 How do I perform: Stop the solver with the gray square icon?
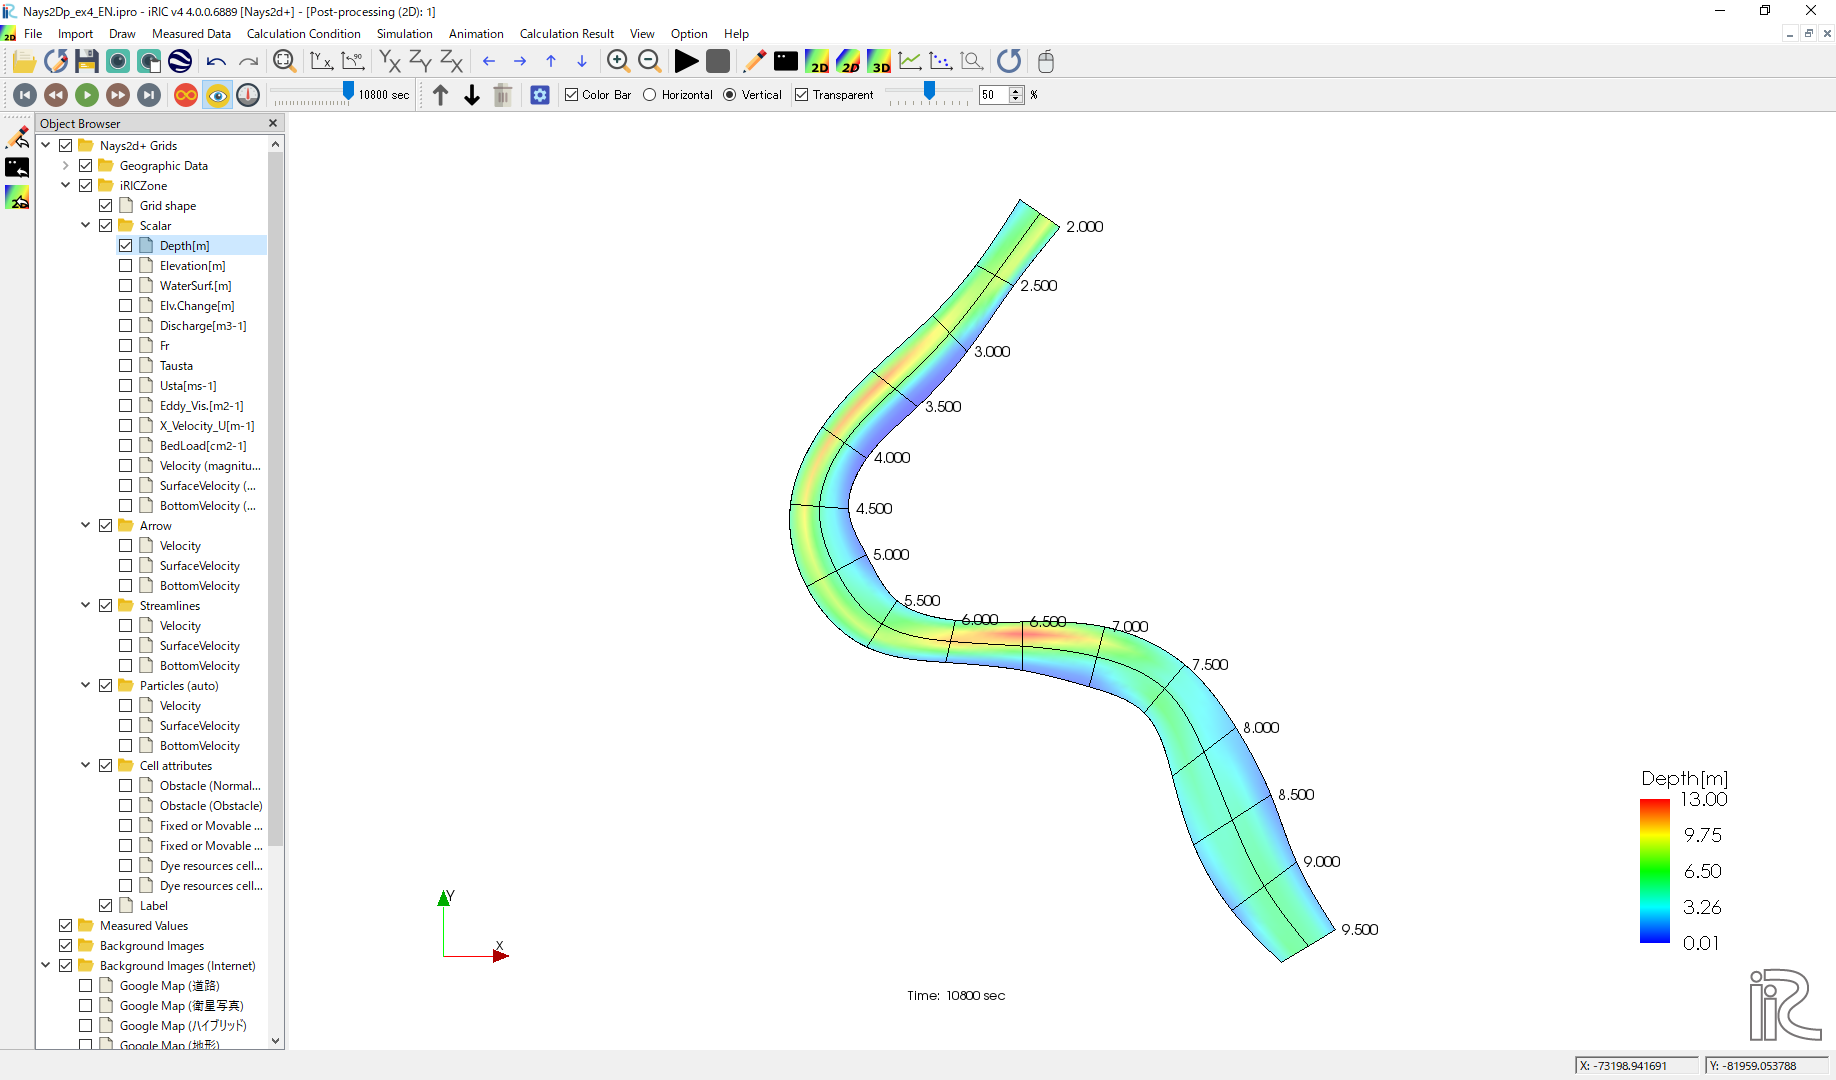718,62
